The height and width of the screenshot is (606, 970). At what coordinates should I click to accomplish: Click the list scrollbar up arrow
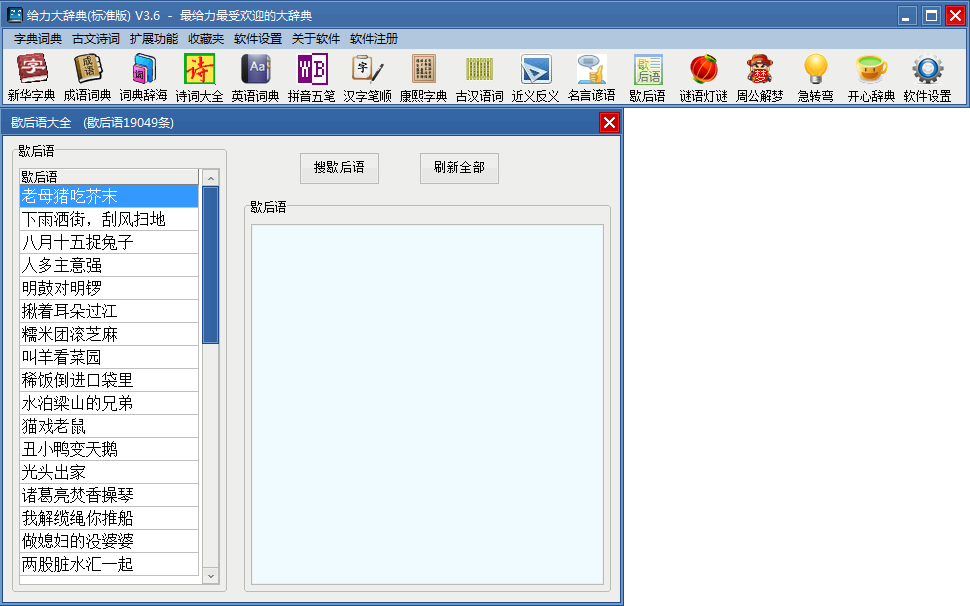point(210,177)
